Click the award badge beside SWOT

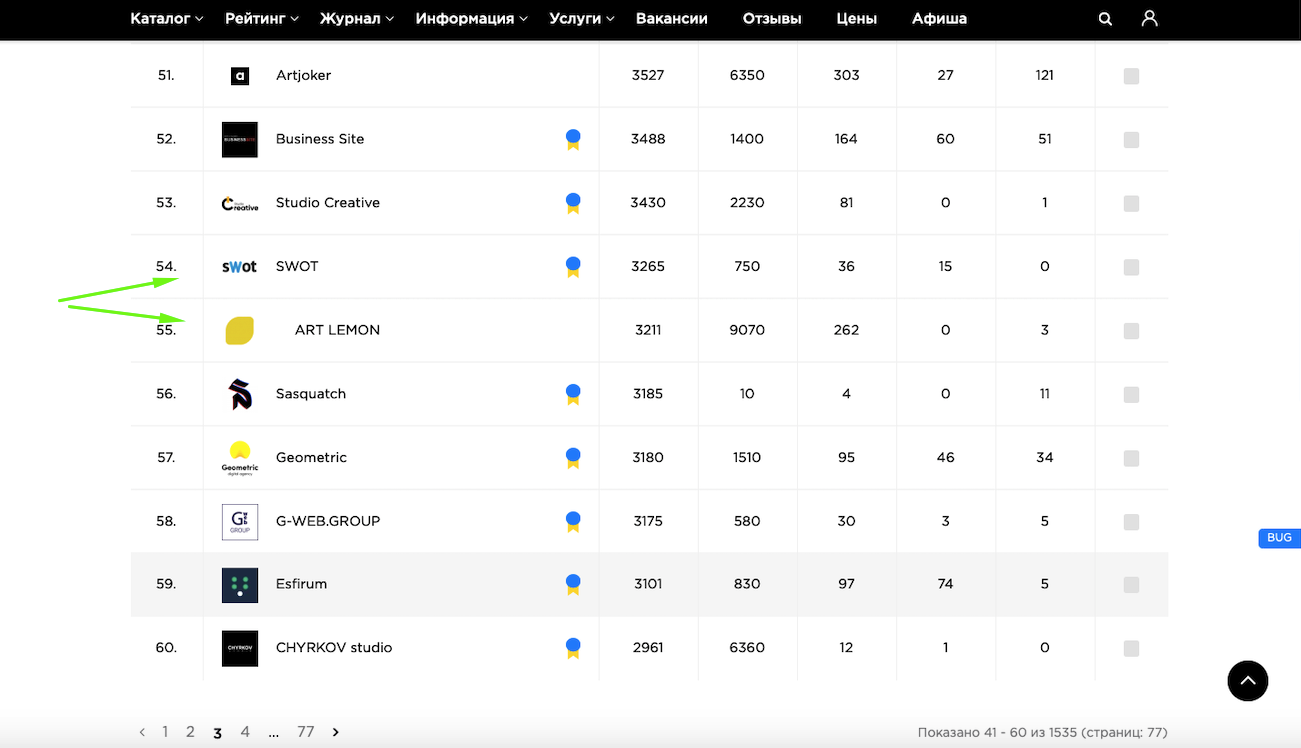(573, 266)
